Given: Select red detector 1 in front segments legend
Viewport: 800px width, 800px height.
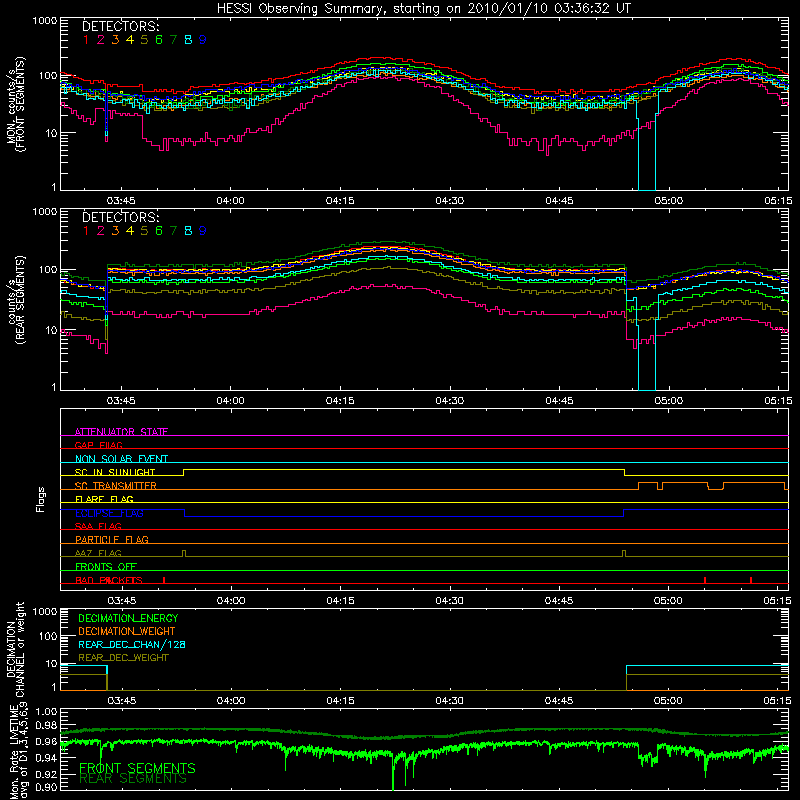Looking at the screenshot, I should (x=86, y=39).
